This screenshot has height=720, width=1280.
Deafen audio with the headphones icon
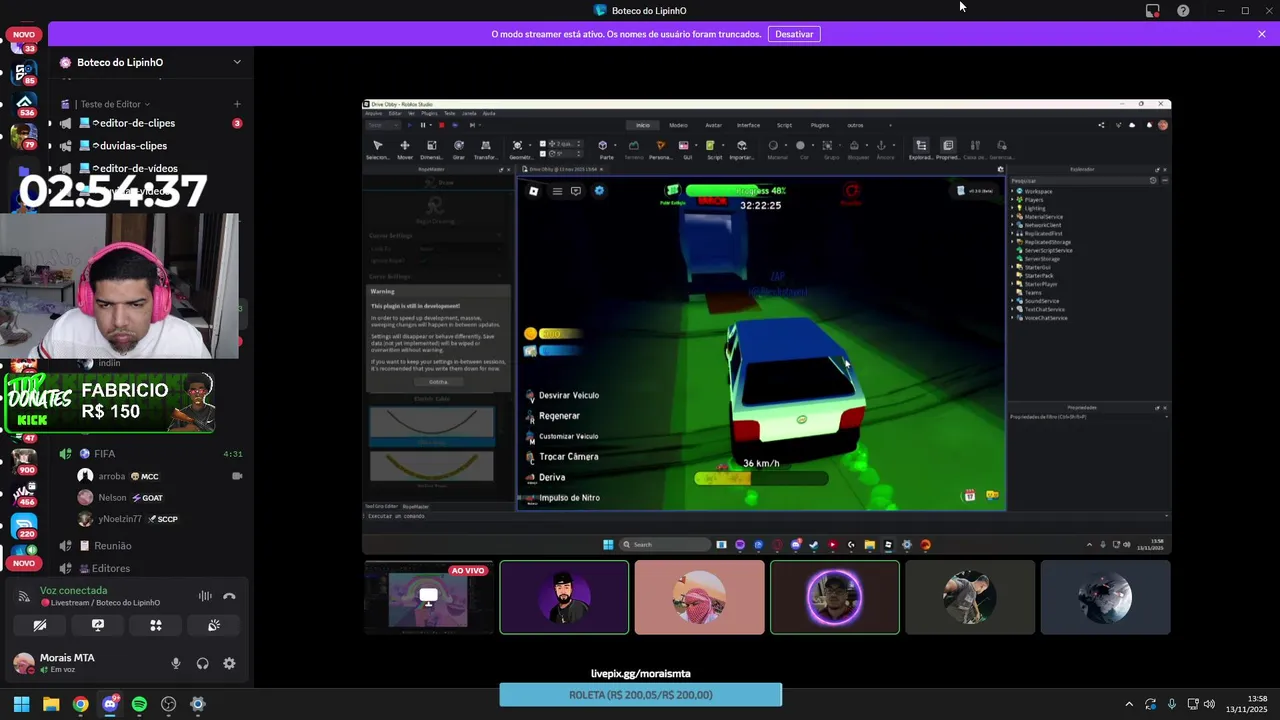tap(203, 663)
